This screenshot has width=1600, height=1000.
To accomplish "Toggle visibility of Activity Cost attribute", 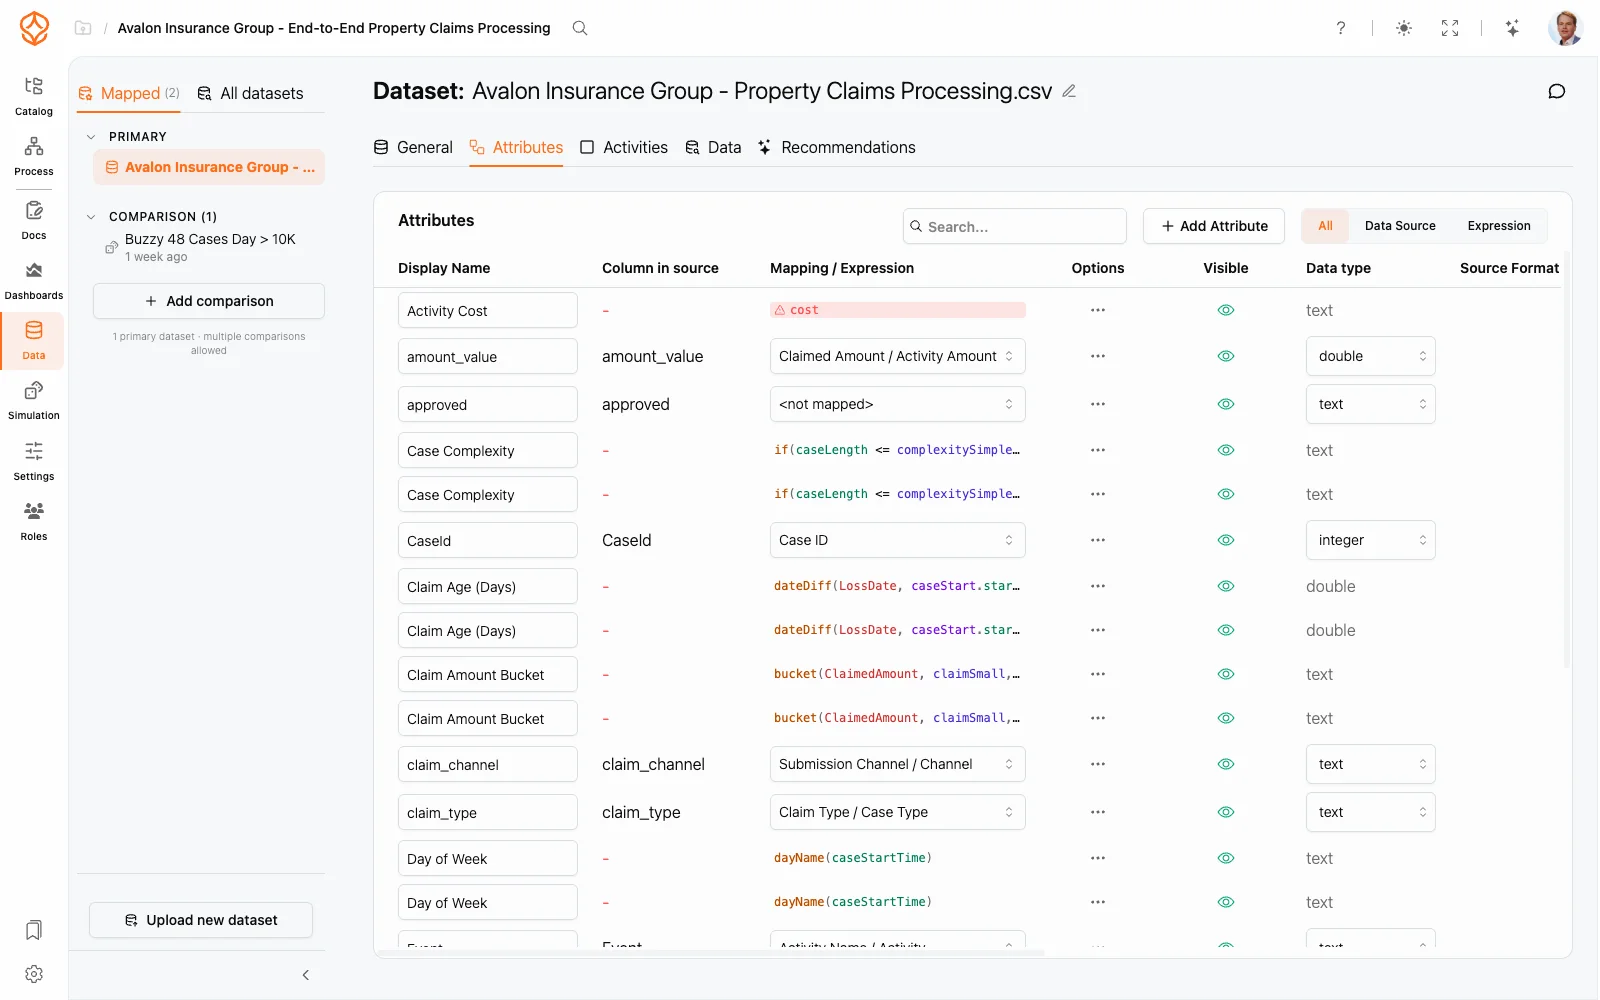I will (1226, 310).
